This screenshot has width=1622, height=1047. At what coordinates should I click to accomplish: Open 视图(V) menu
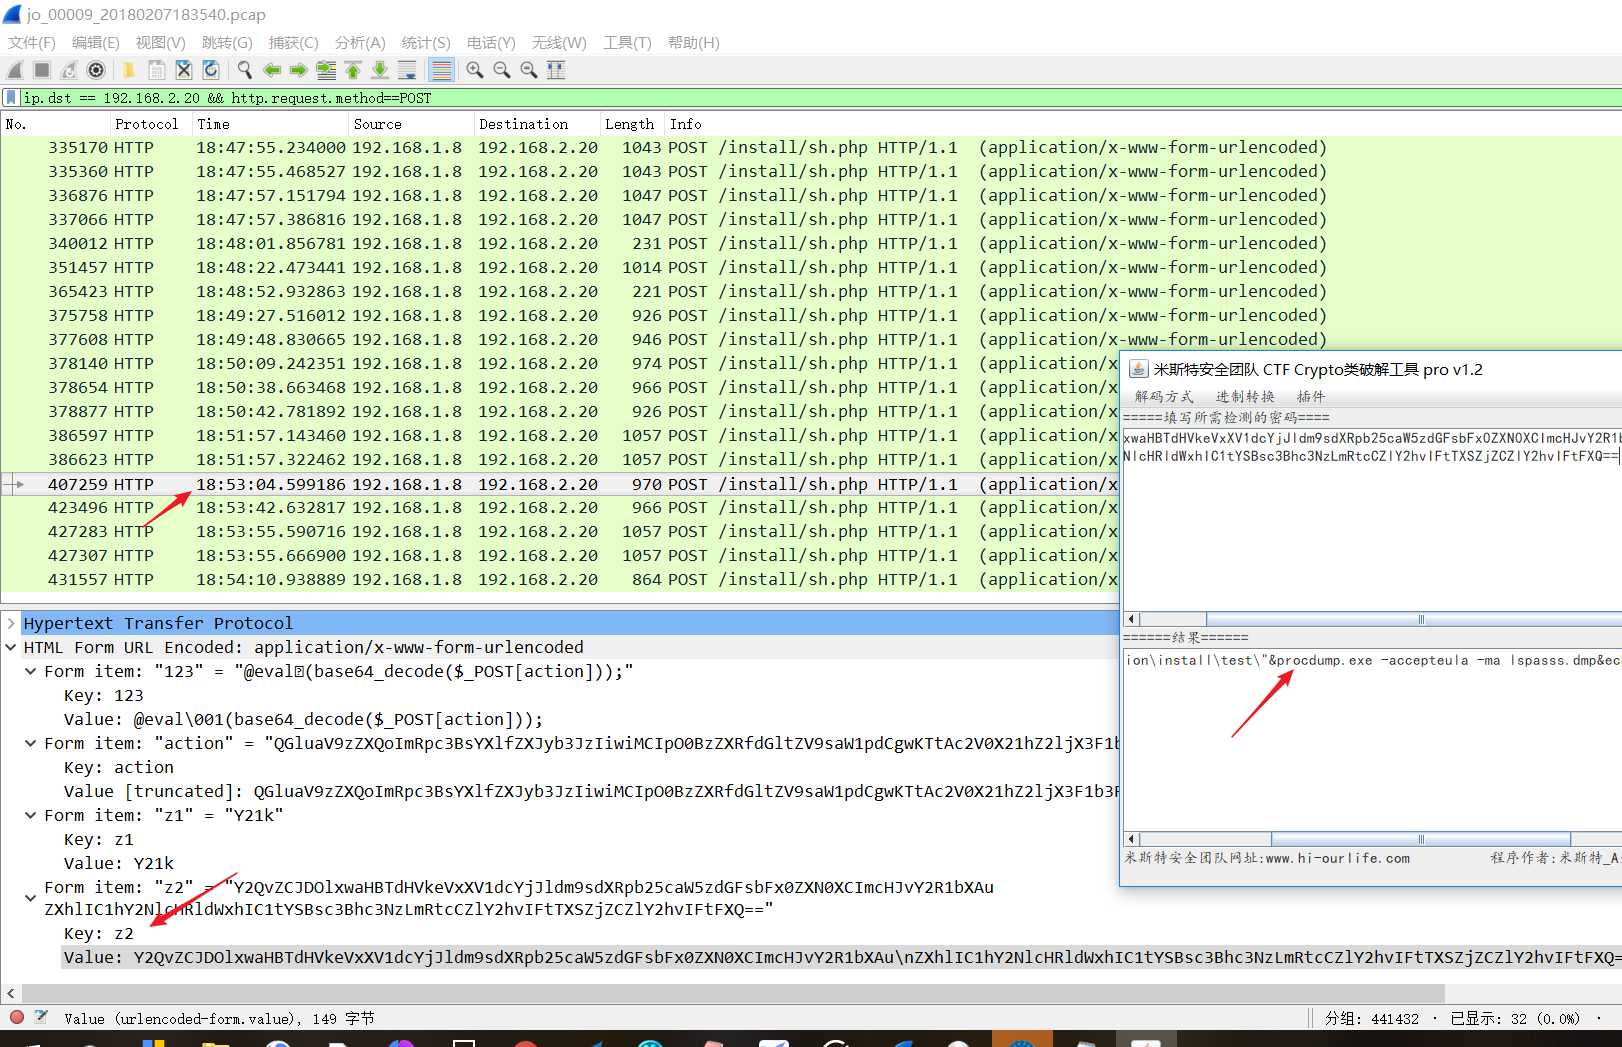pos(160,42)
